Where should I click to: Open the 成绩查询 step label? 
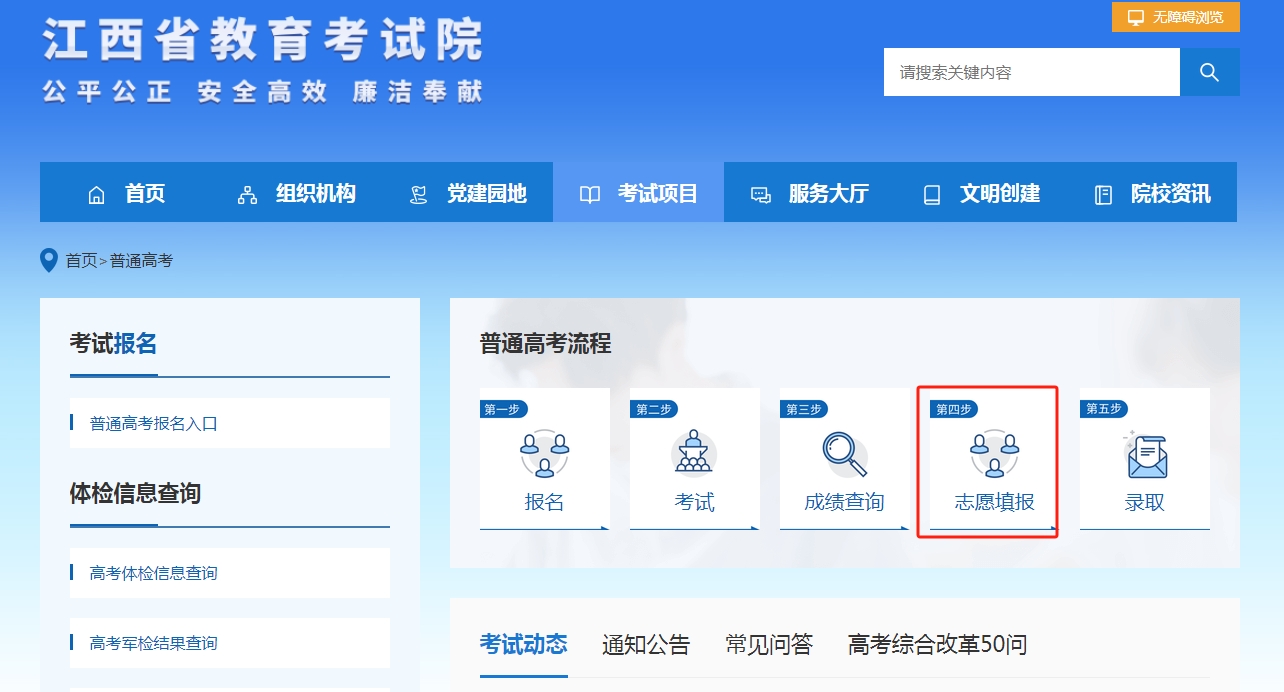[x=845, y=502]
